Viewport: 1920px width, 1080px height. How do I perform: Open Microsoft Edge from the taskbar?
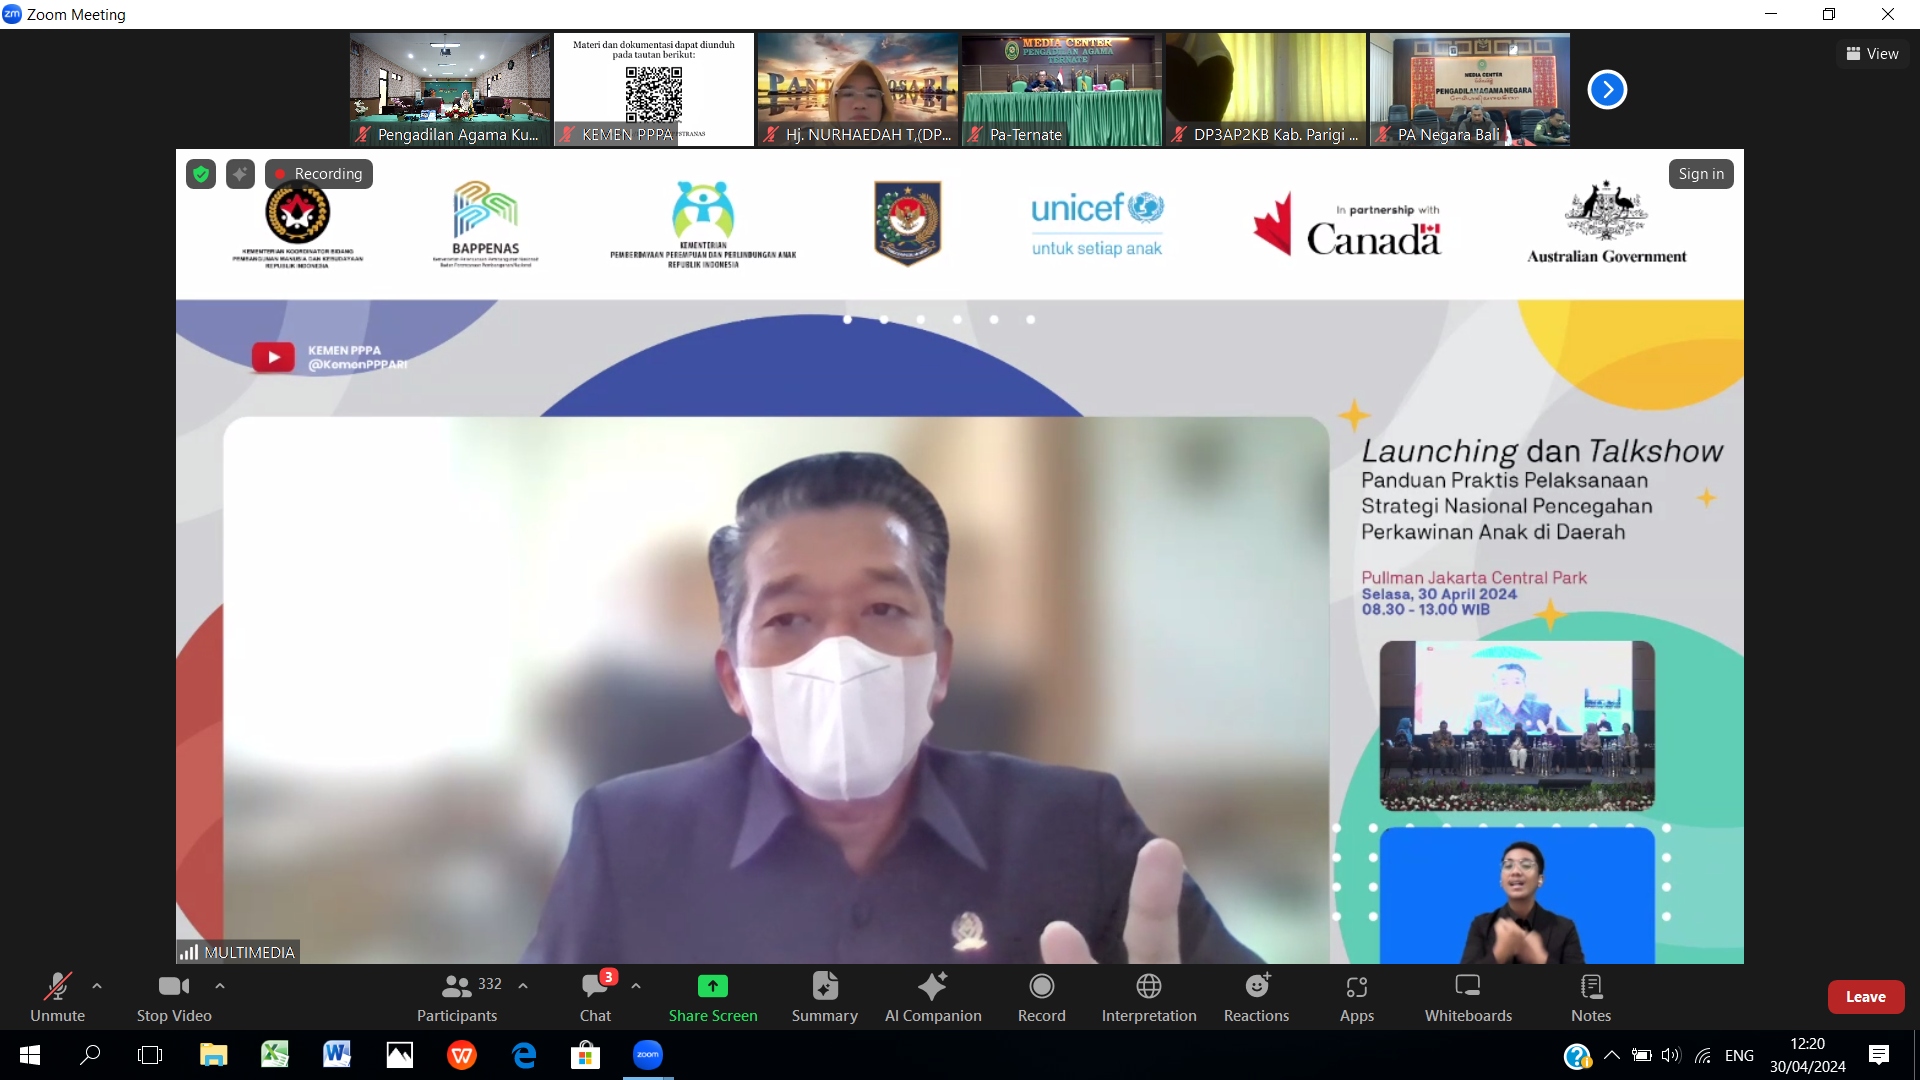pos(524,1055)
